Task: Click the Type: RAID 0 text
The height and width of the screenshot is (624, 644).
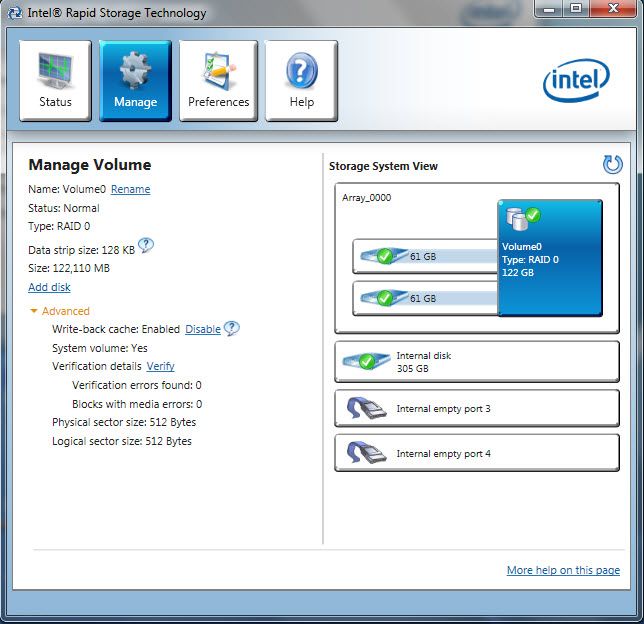Action: click(x=59, y=226)
